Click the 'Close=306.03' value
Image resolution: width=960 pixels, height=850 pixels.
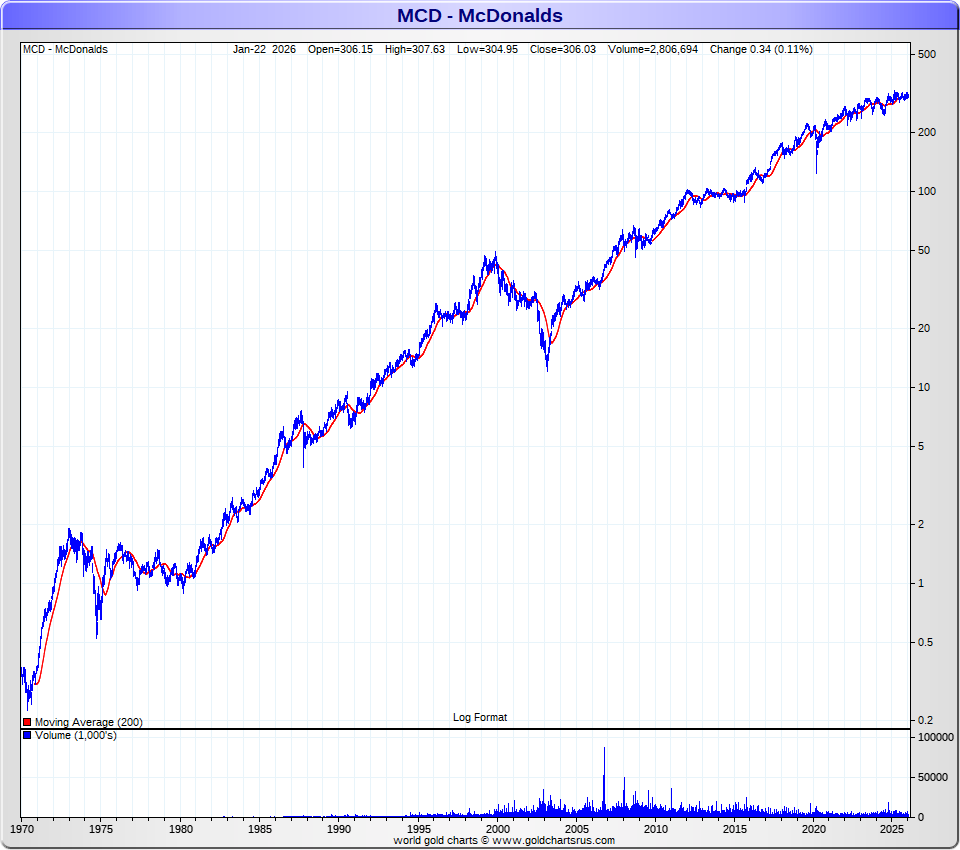(x=563, y=50)
